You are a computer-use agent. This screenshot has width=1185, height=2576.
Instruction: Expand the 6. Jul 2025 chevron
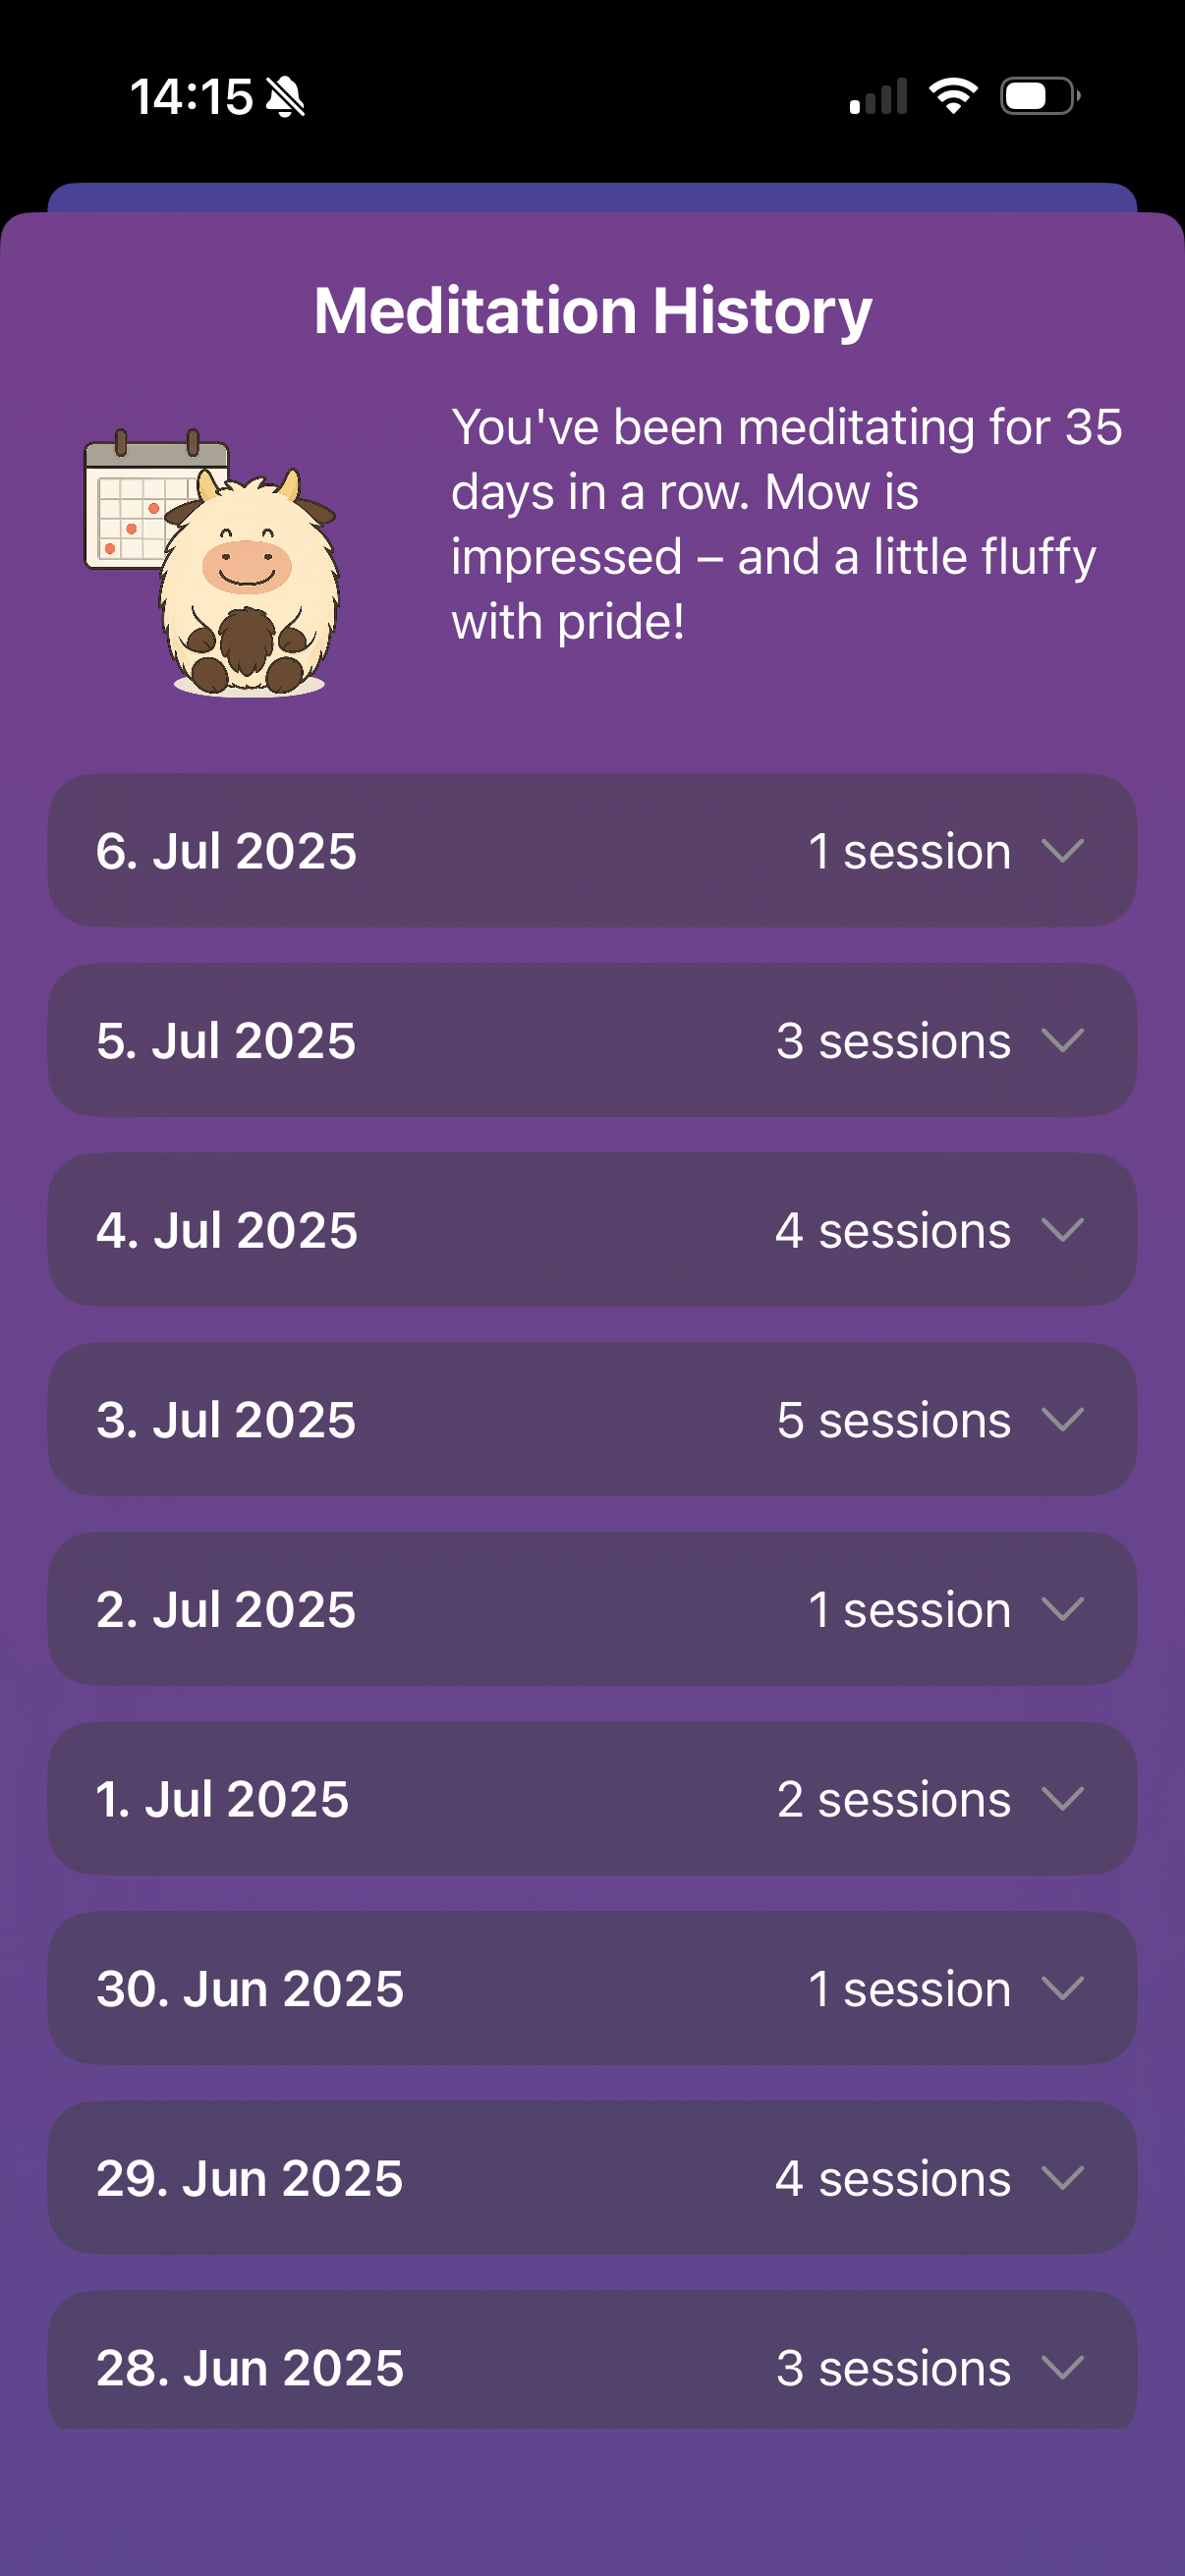tap(1062, 851)
